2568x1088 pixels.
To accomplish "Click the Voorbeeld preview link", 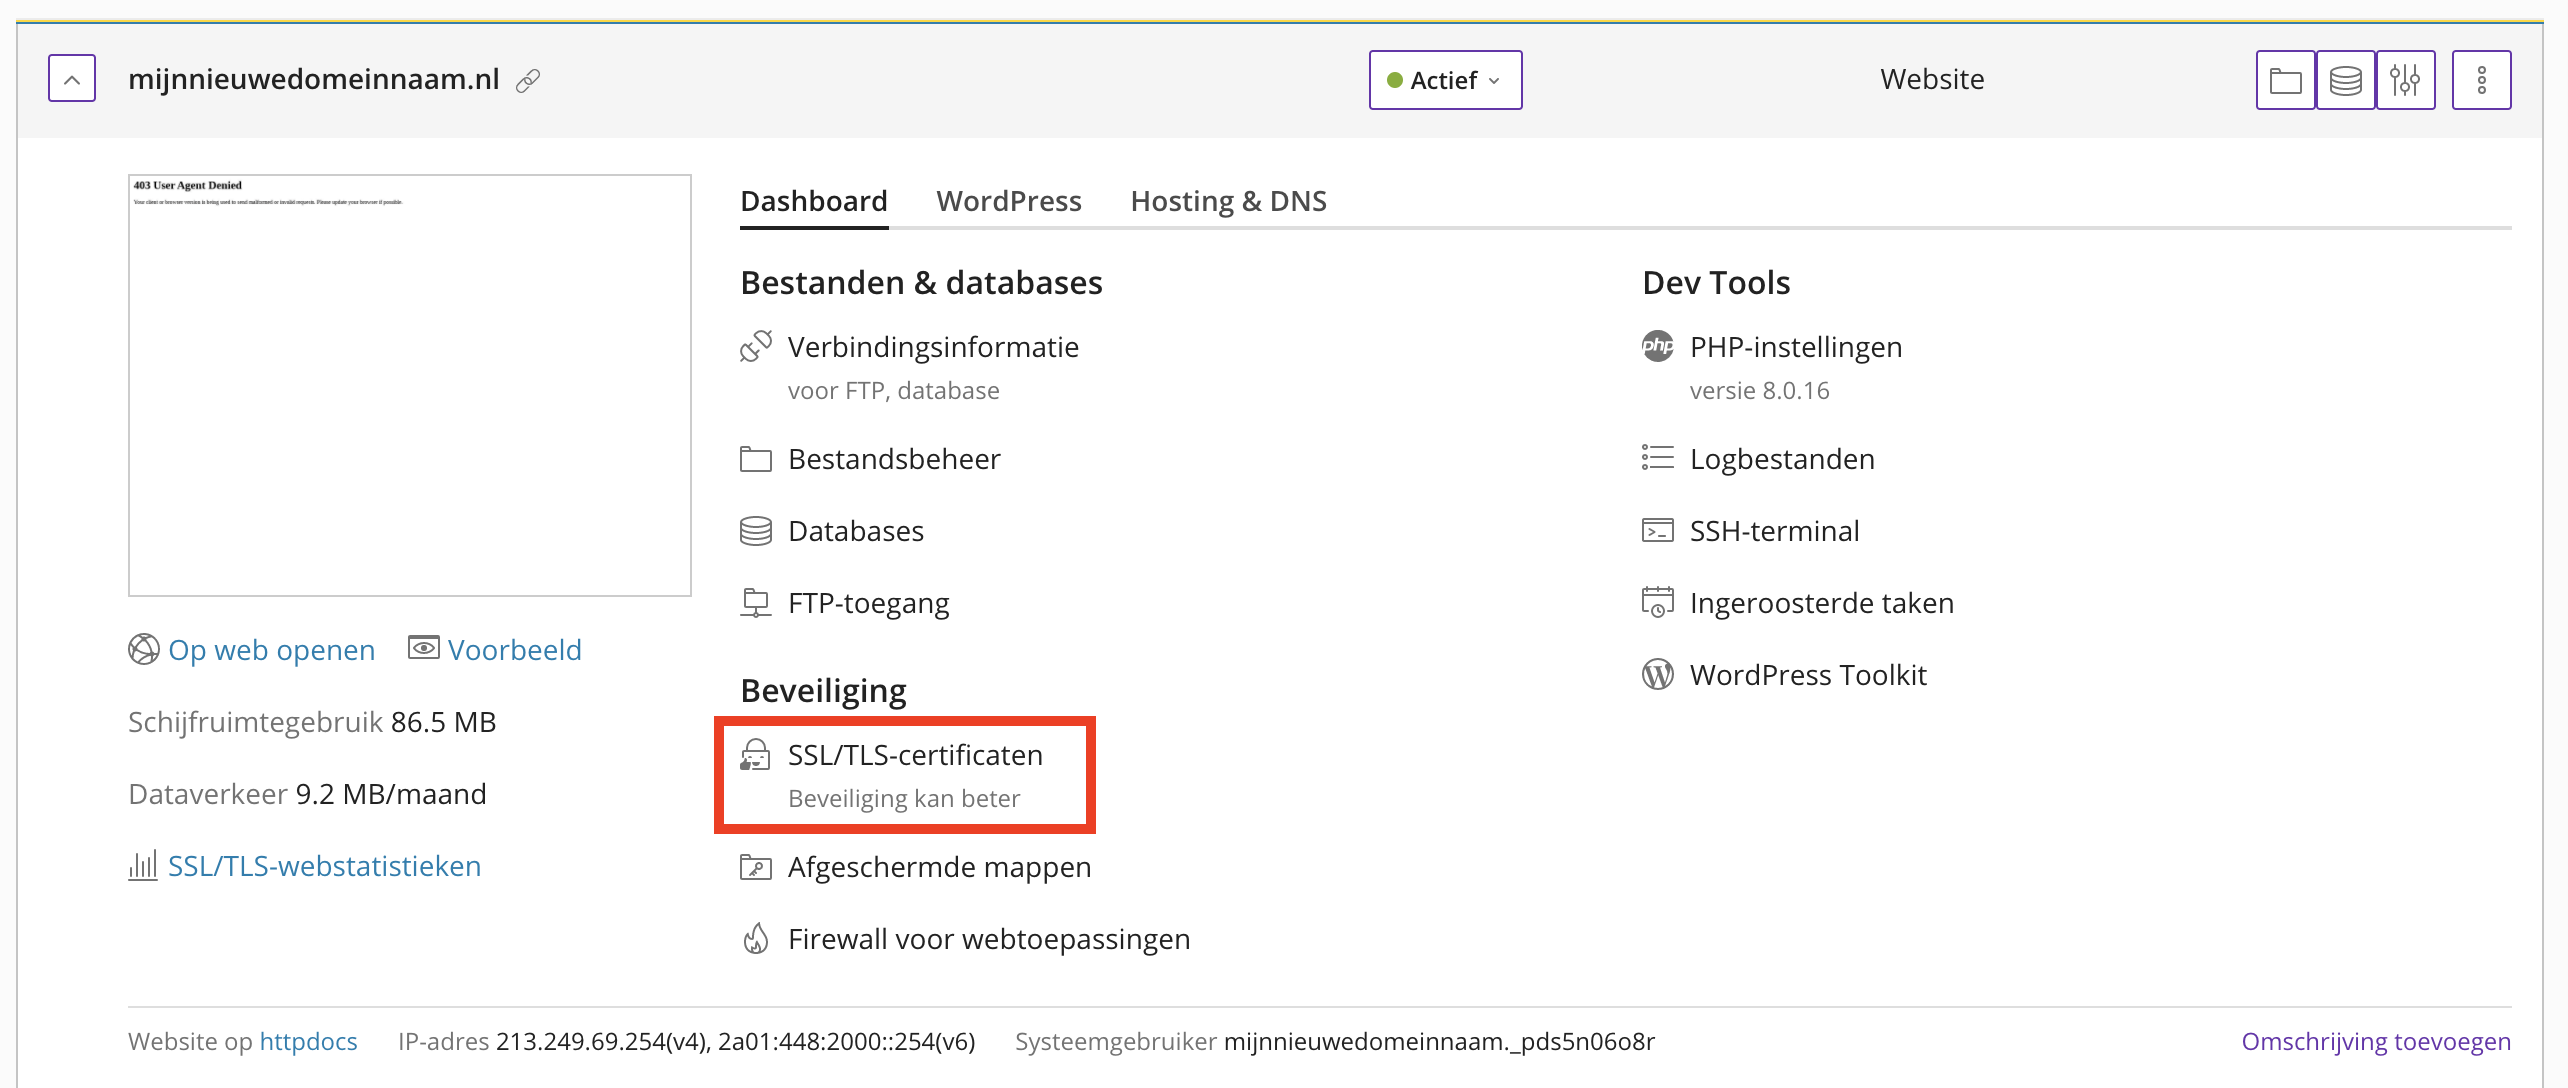I will click(514, 650).
